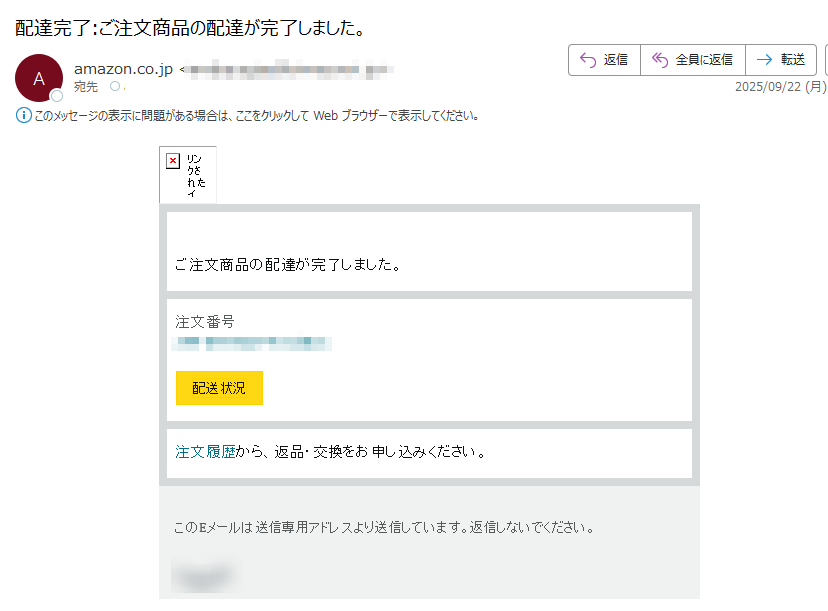Click the email subject line 配達完了

click(189, 28)
